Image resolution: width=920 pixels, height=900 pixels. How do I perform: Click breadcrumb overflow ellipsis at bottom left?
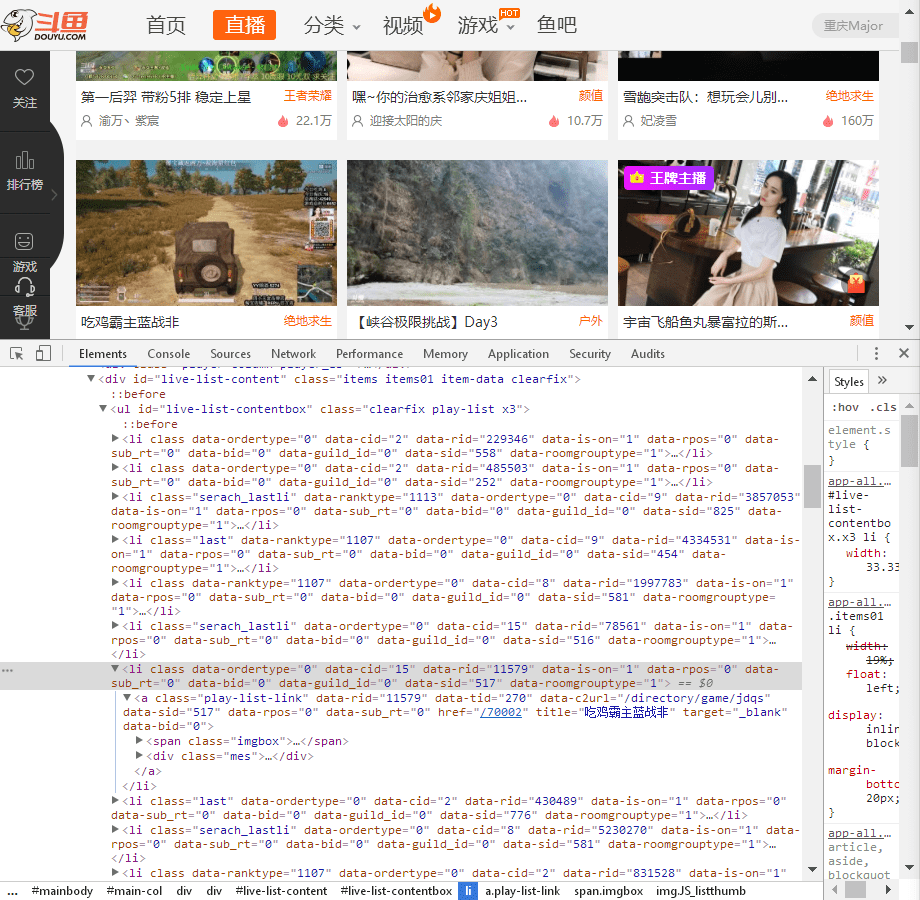(x=12, y=891)
